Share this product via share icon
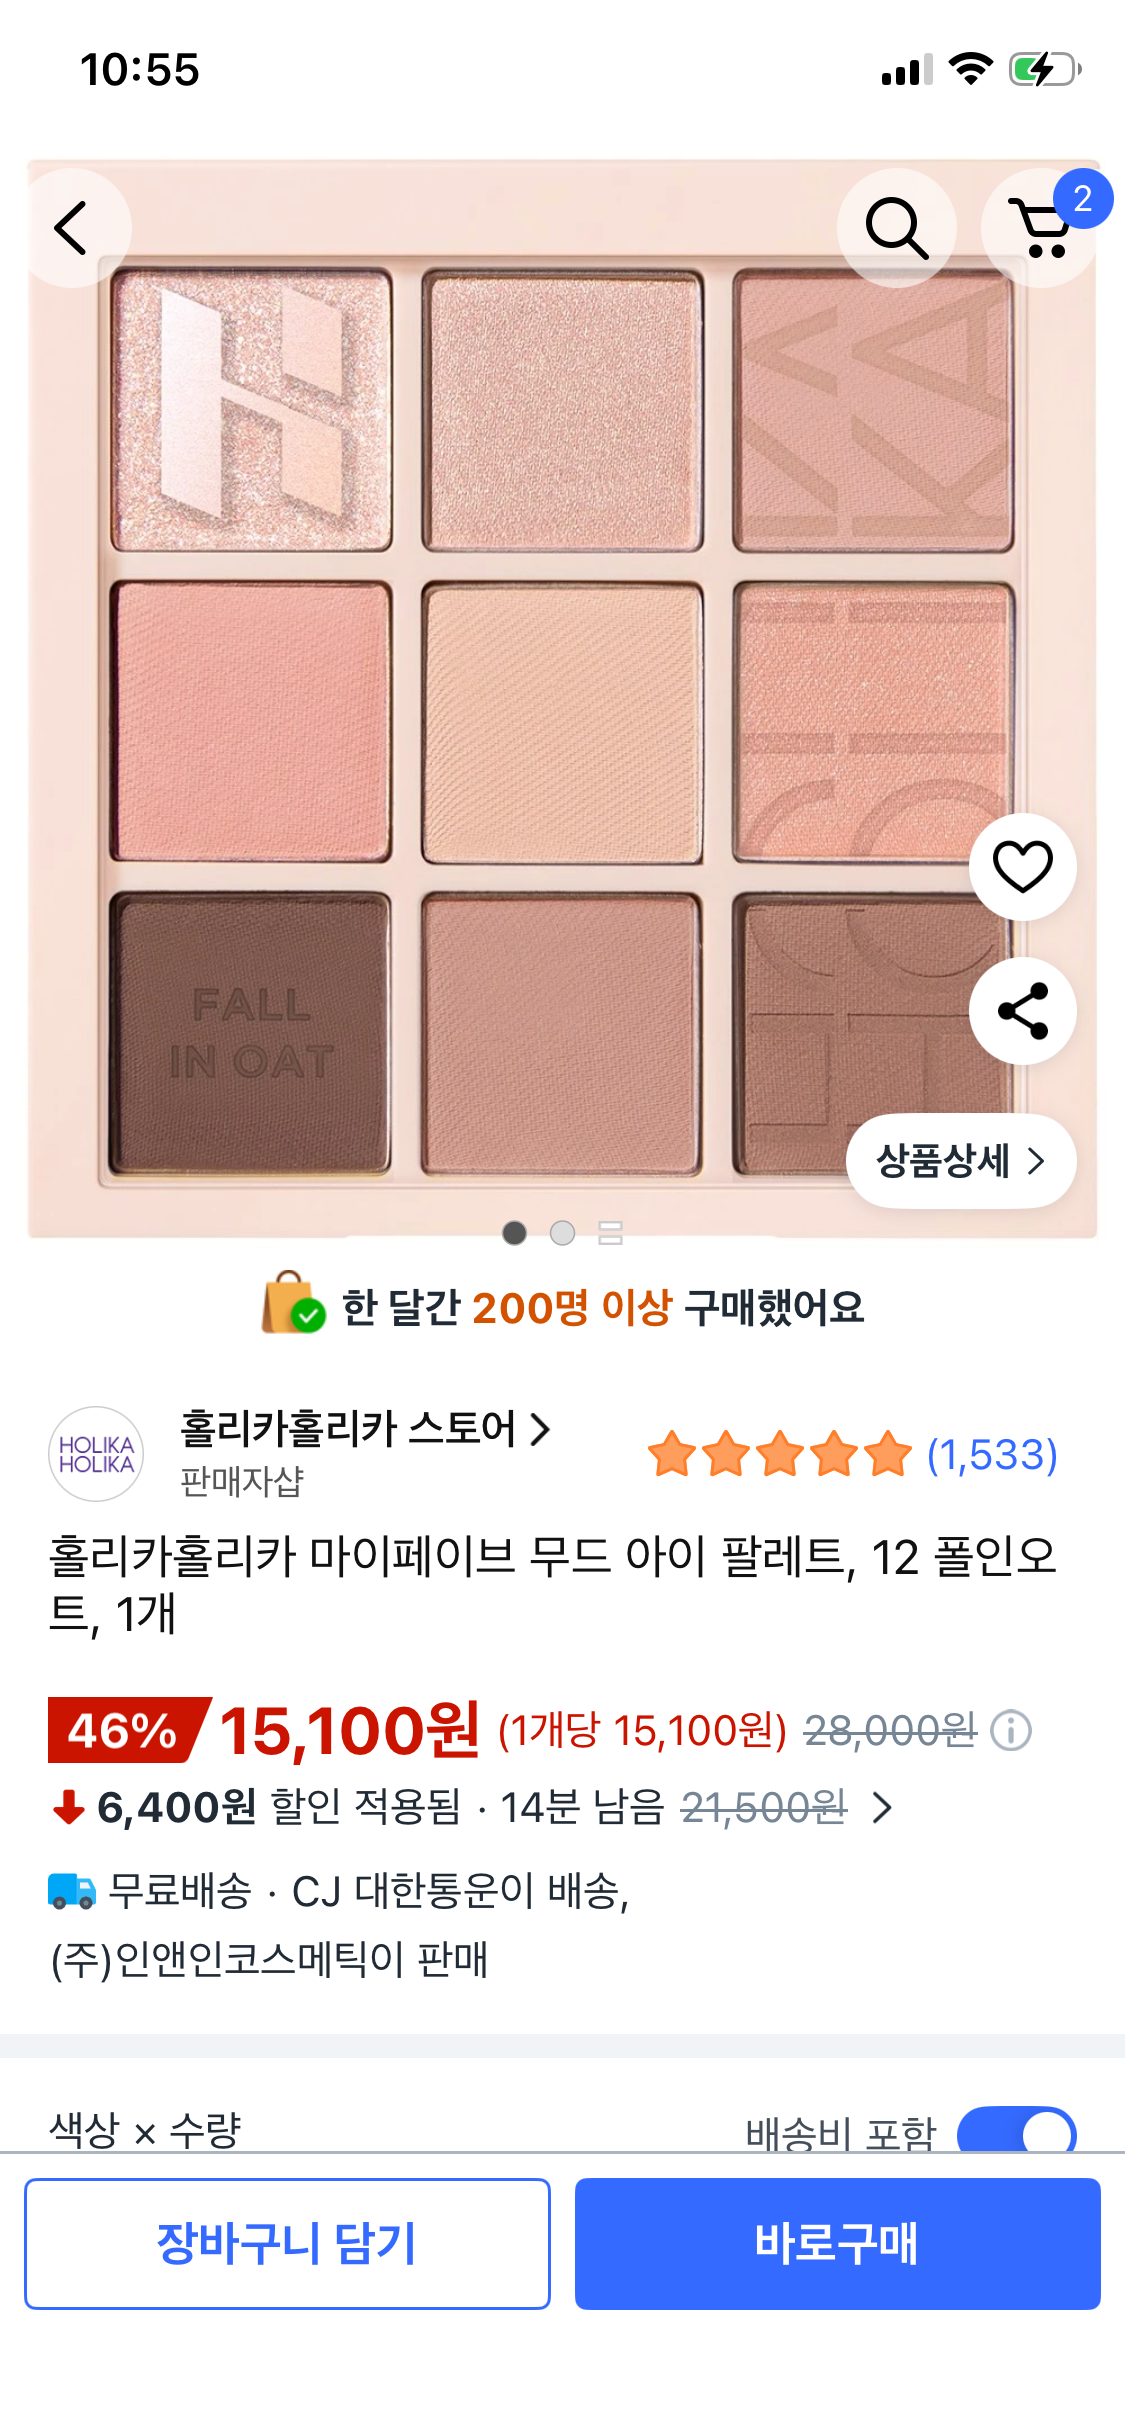Screen dimensions: 1125x2436 click(x=1022, y=1011)
